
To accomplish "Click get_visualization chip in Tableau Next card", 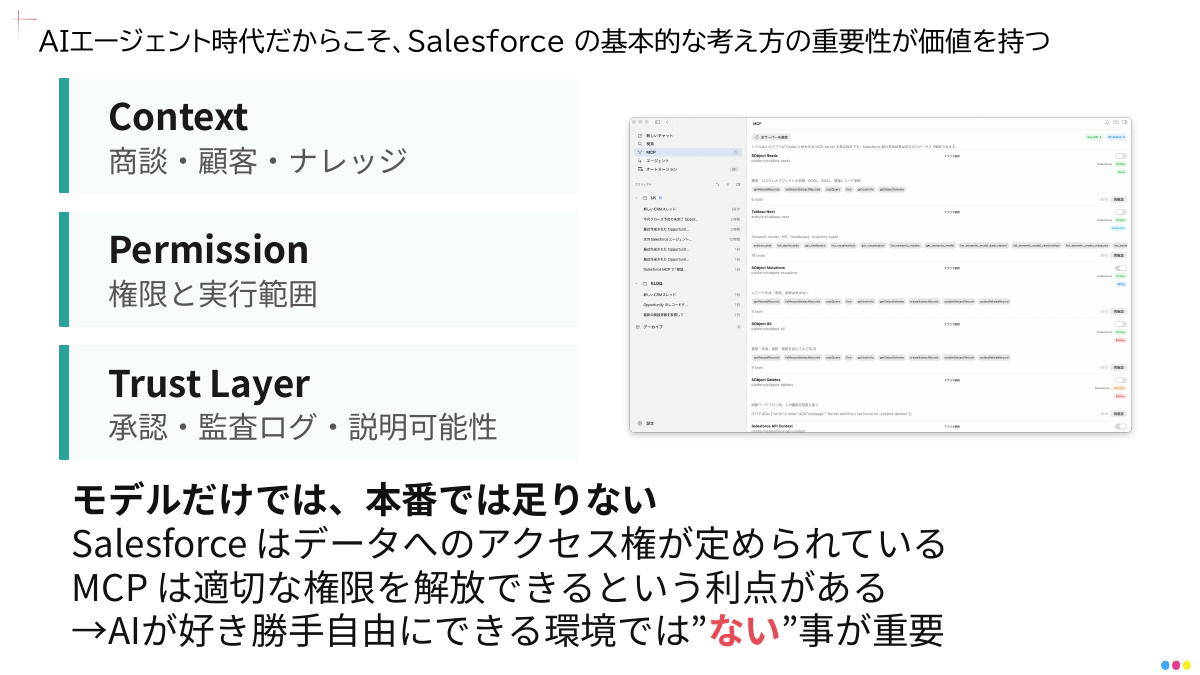I will pyautogui.click(x=873, y=245).
